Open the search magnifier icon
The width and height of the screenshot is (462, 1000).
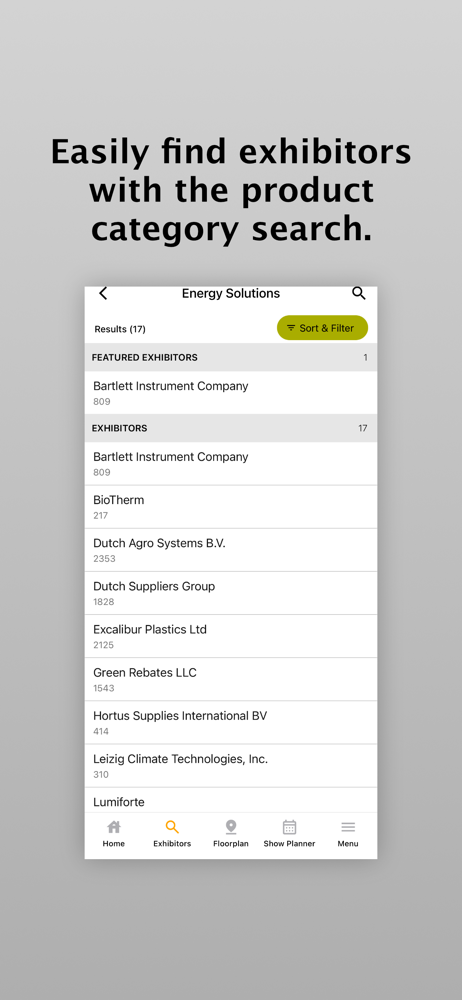pos(359,293)
